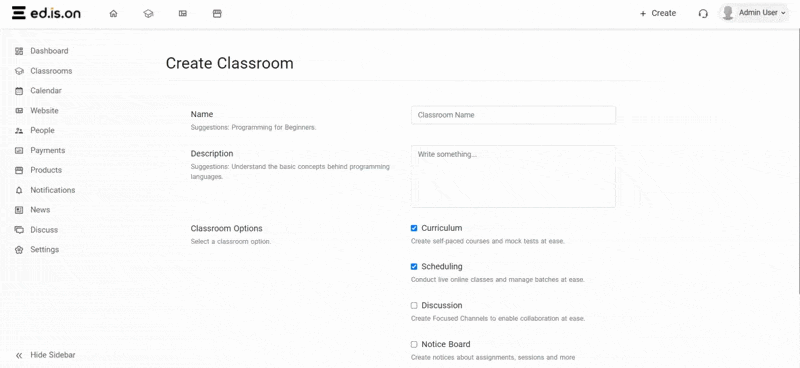Open the Create menu button

tap(658, 13)
